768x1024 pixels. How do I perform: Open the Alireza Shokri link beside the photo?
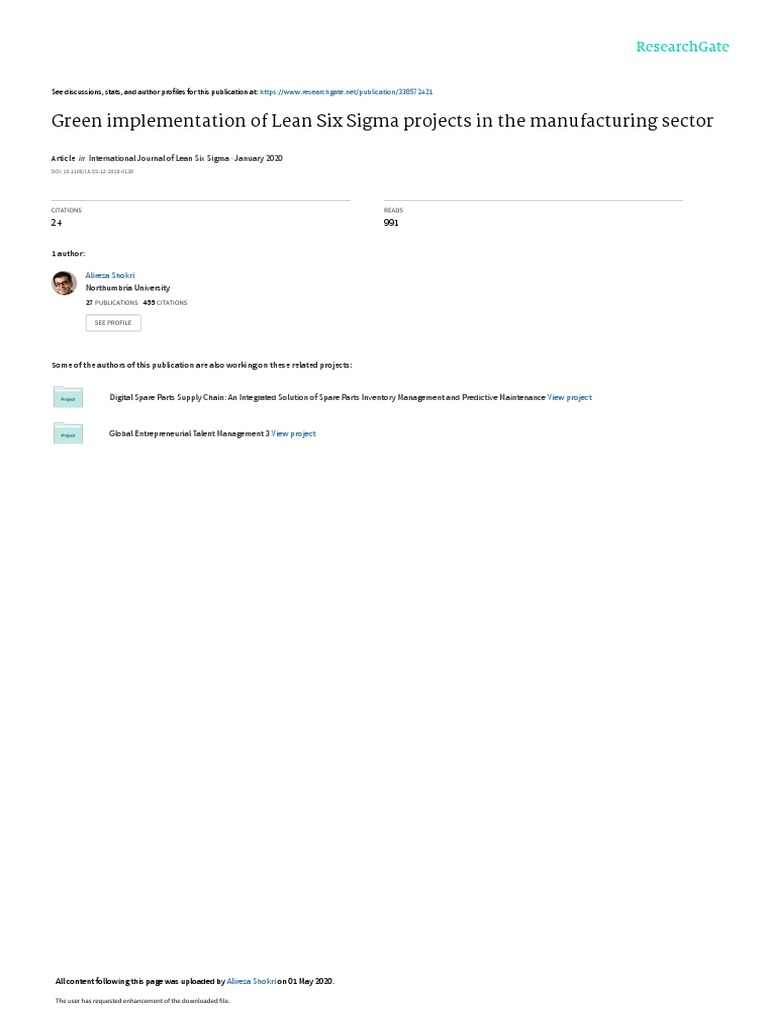click(x=110, y=276)
